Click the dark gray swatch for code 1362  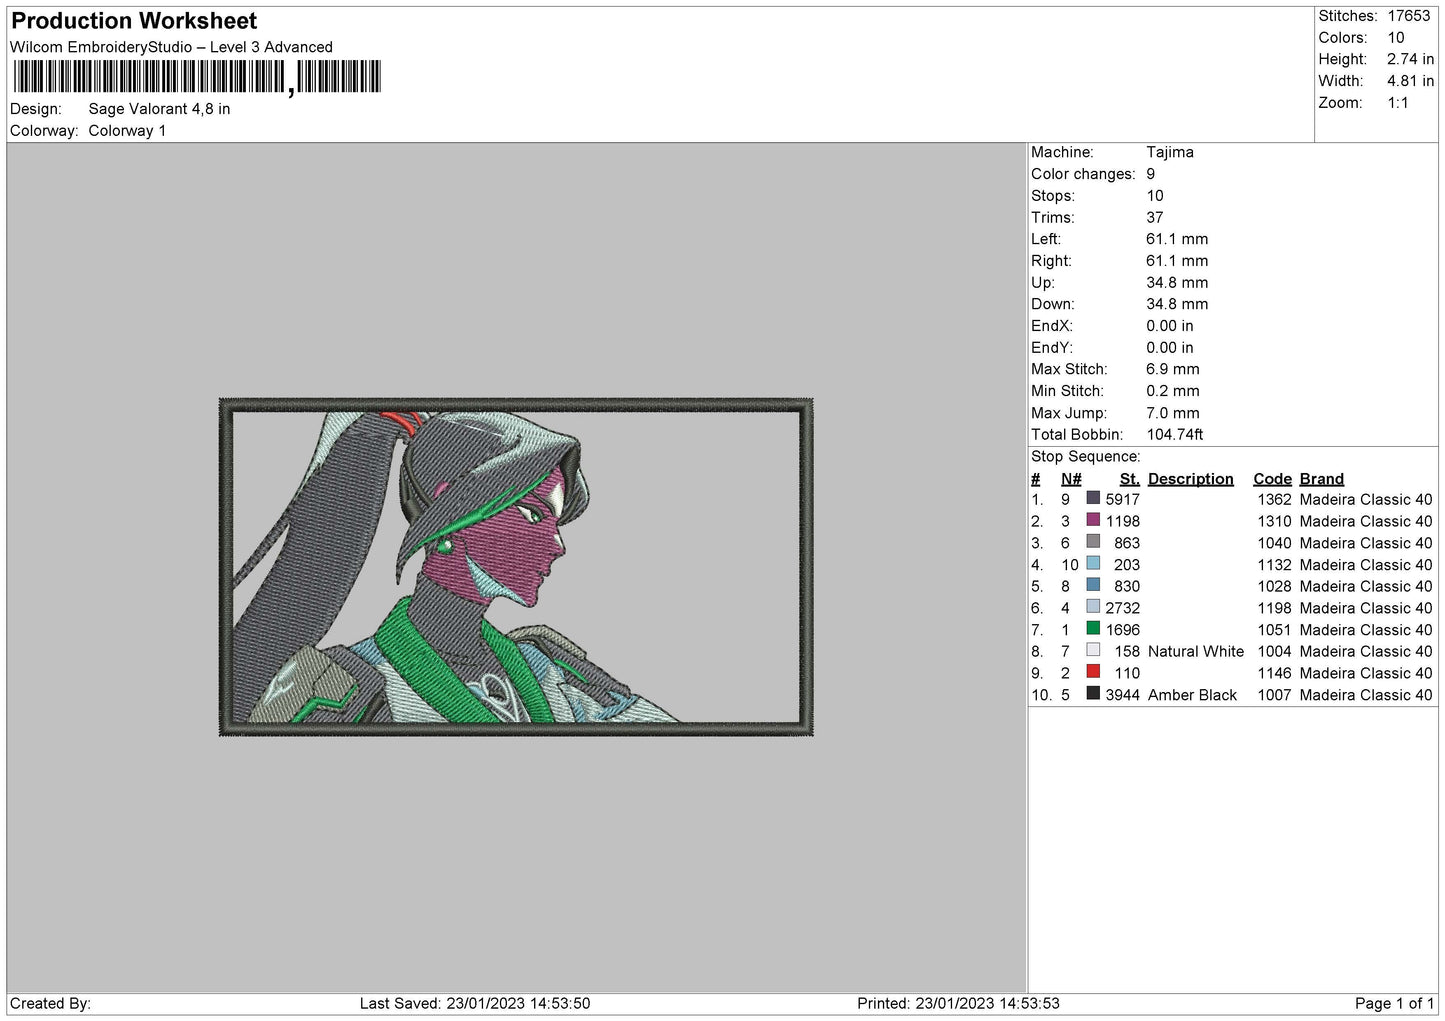[1093, 499]
